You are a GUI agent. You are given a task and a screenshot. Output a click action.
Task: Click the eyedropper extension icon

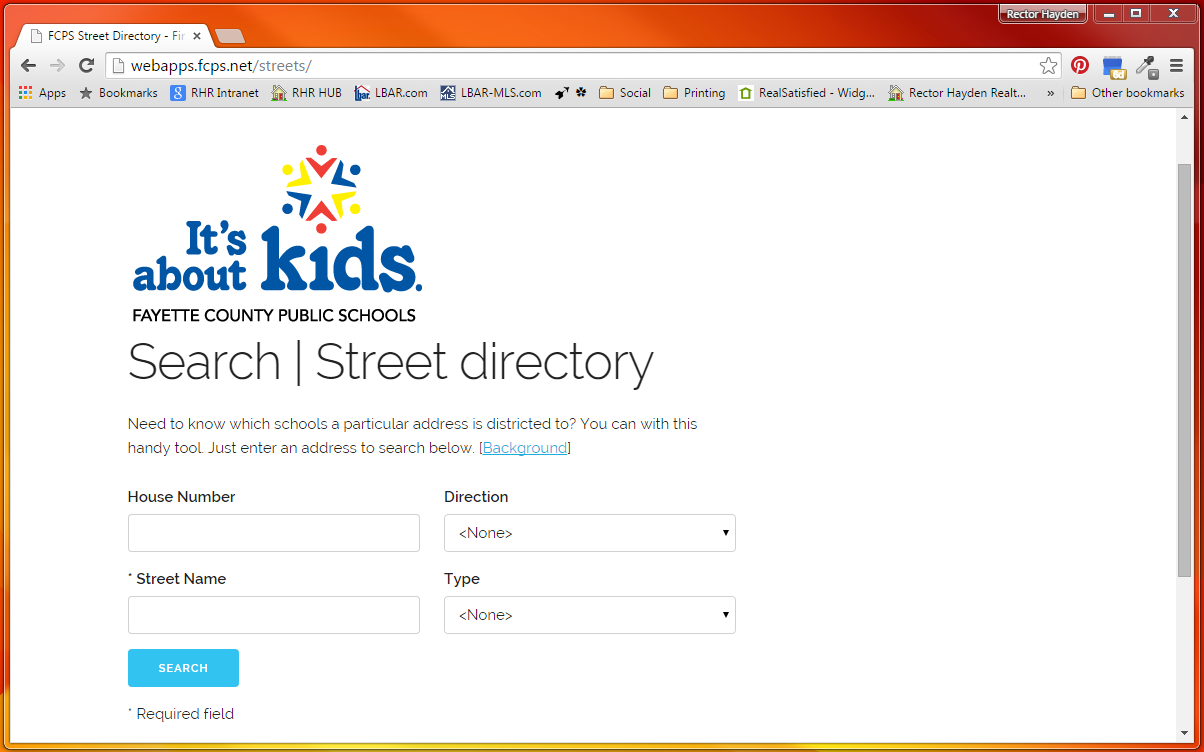tap(1146, 67)
